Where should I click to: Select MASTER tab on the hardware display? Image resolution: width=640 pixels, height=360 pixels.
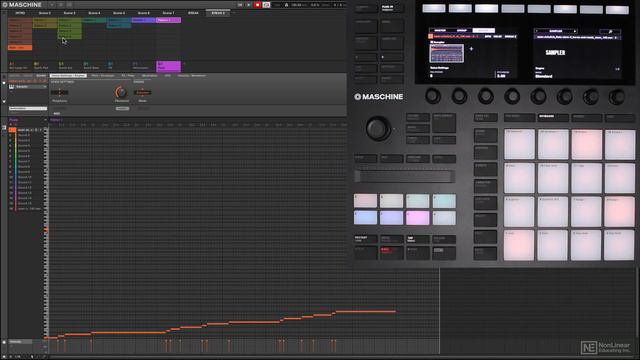click(x=440, y=30)
